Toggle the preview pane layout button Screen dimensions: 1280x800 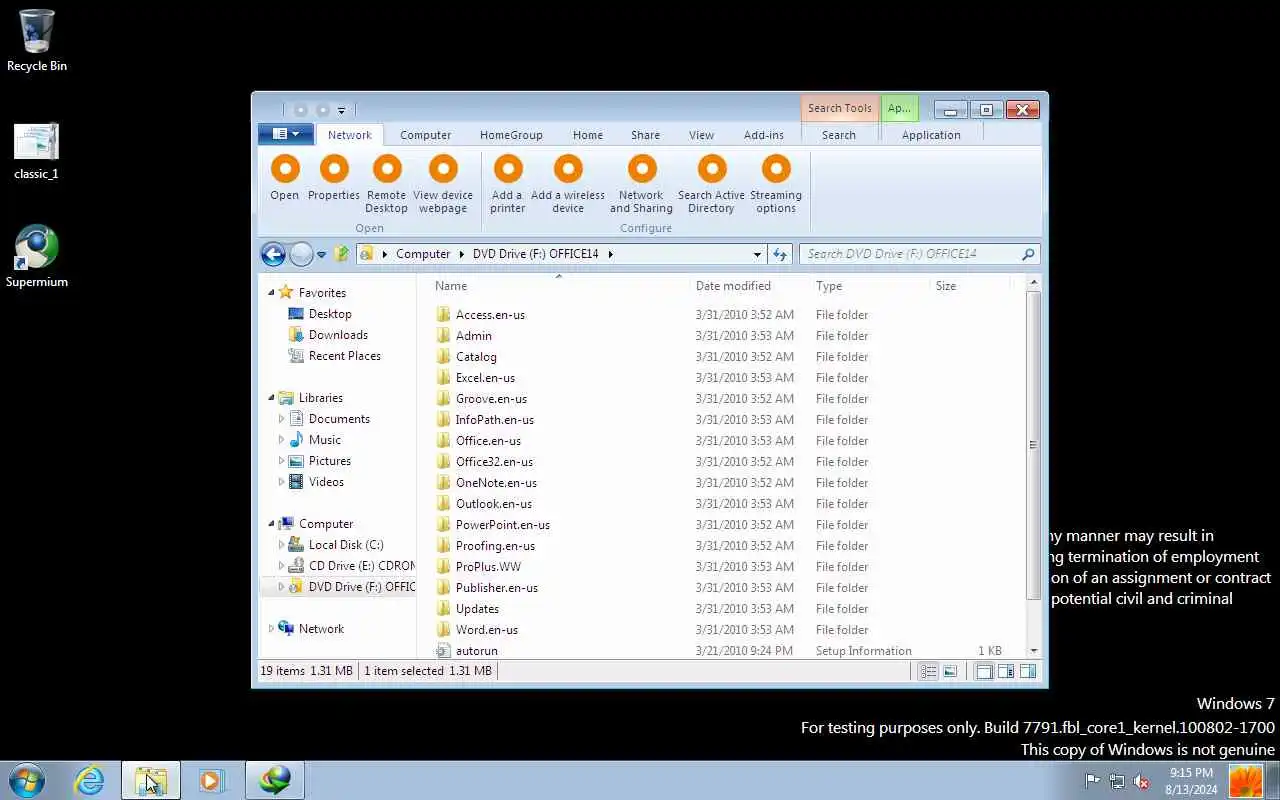(1028, 672)
